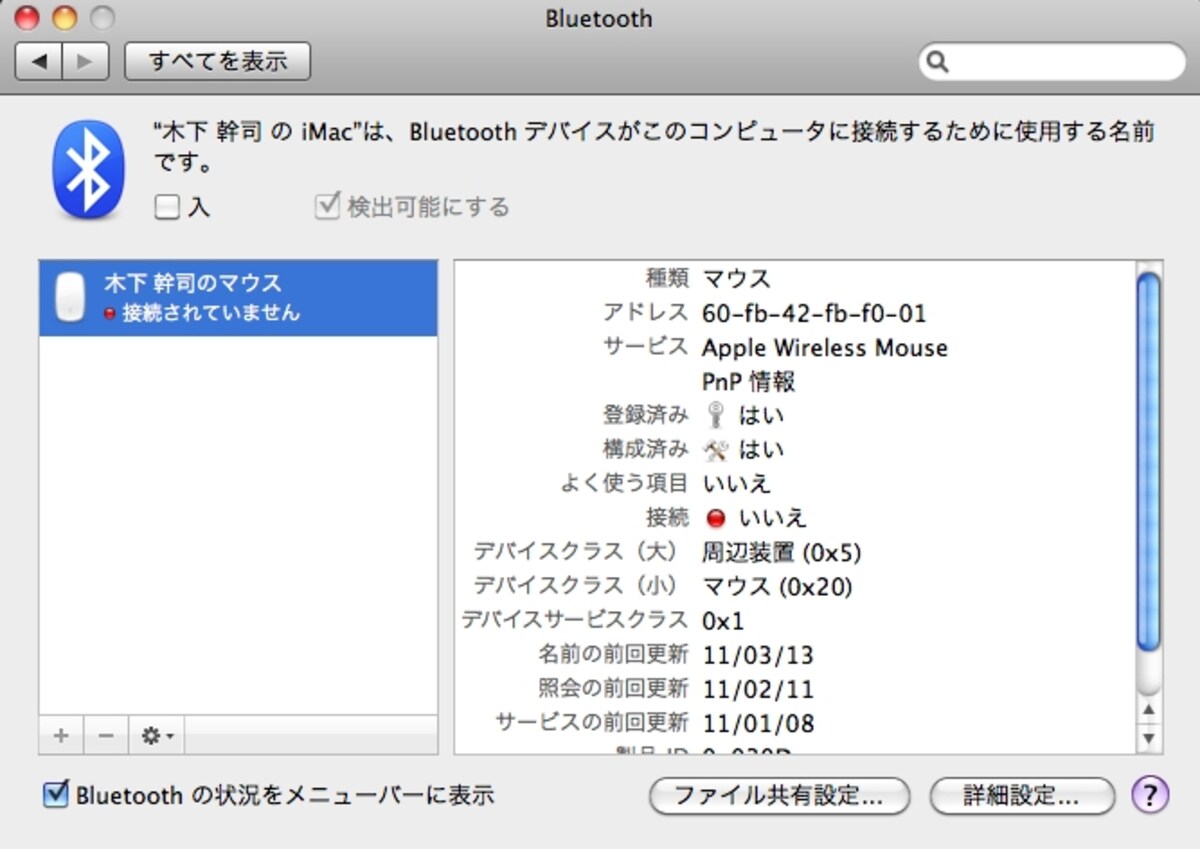Click the 0x1 device service class value

tap(723, 621)
